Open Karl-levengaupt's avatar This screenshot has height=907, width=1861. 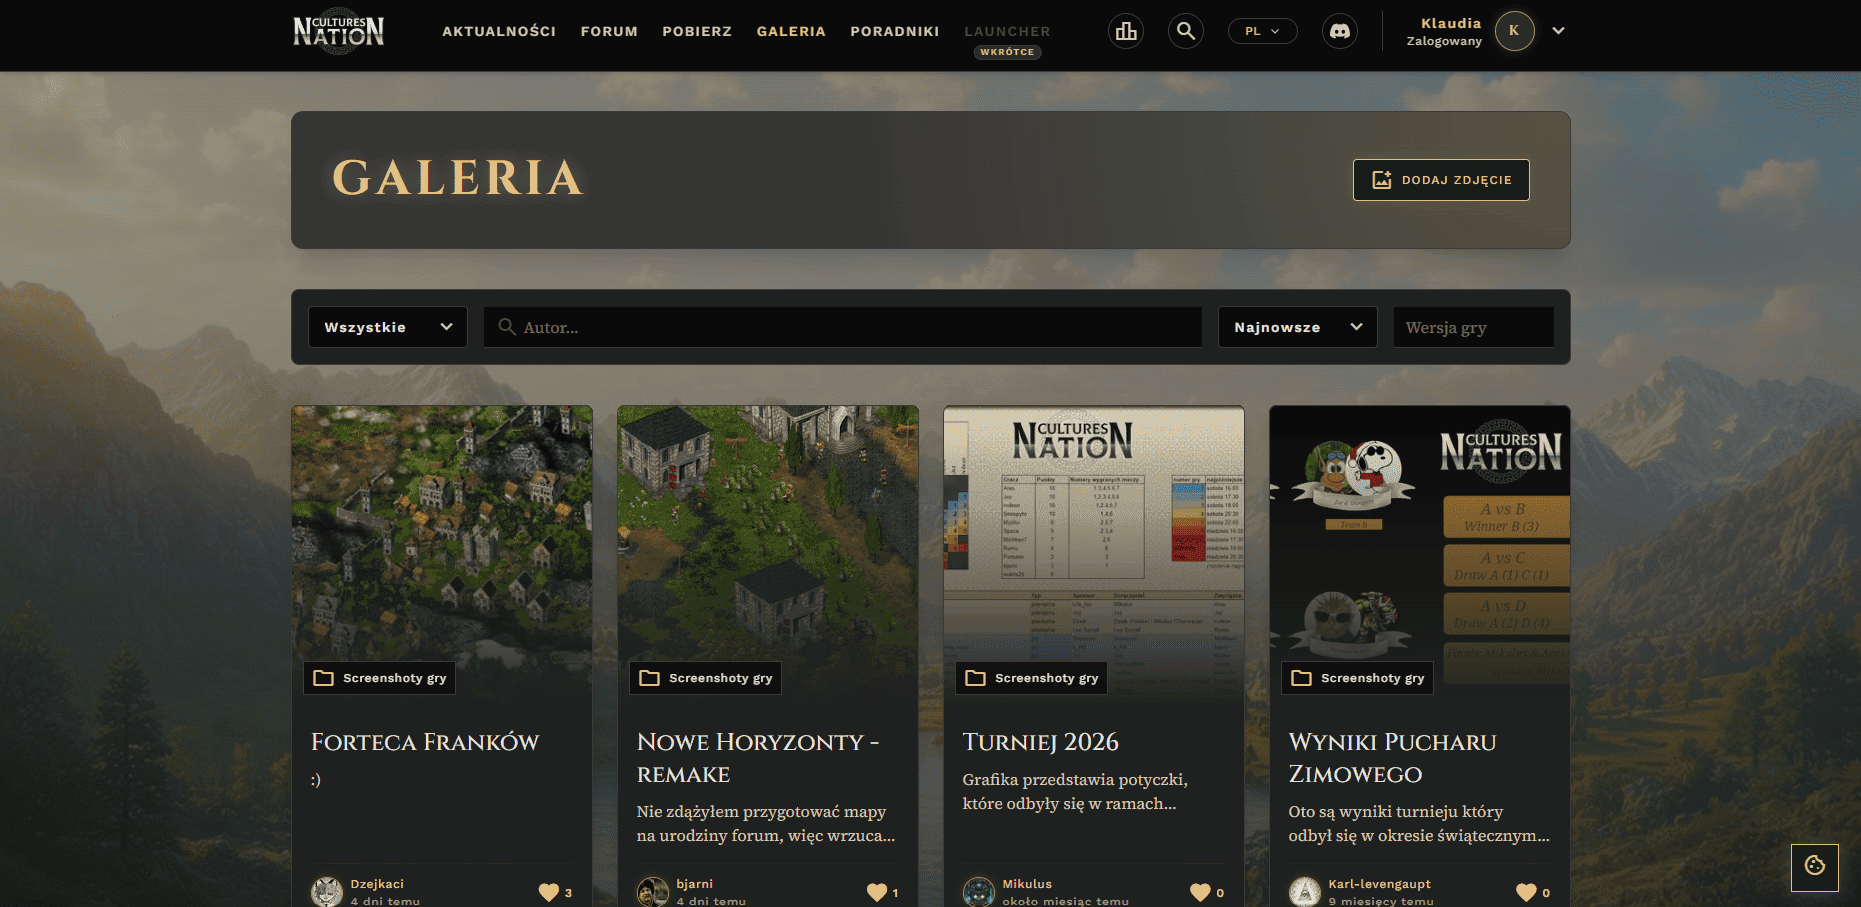(1305, 892)
